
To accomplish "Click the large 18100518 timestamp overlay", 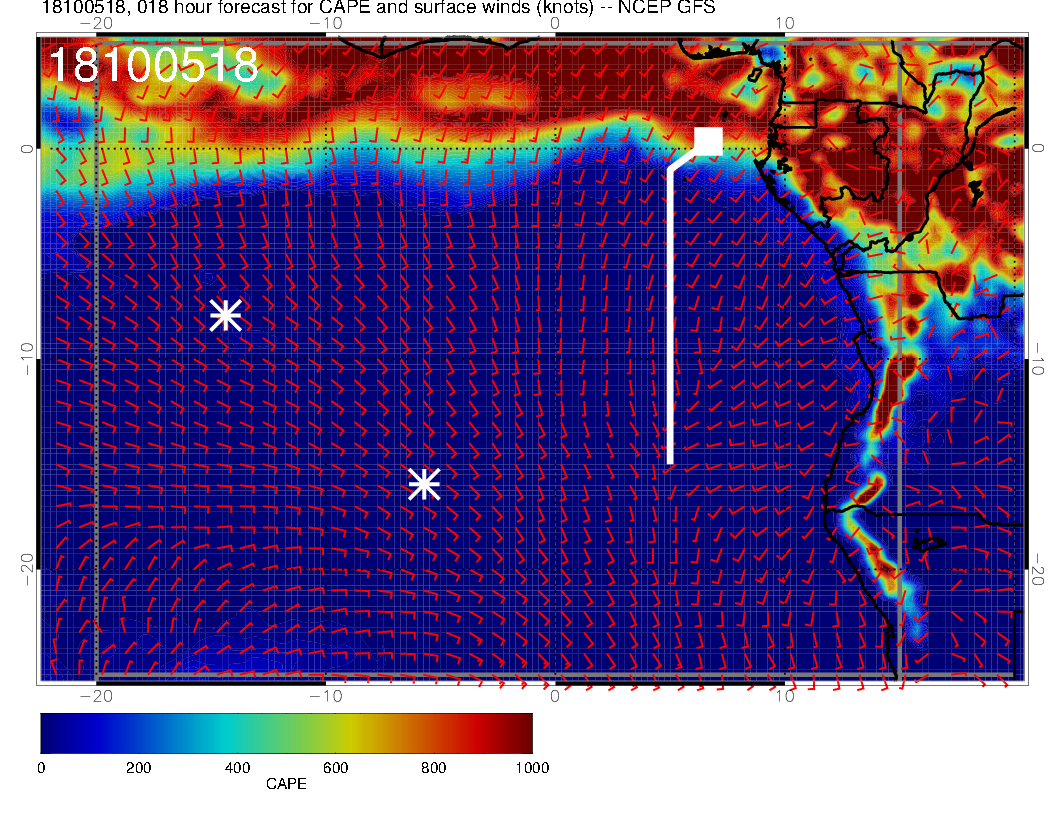I will [x=154, y=66].
